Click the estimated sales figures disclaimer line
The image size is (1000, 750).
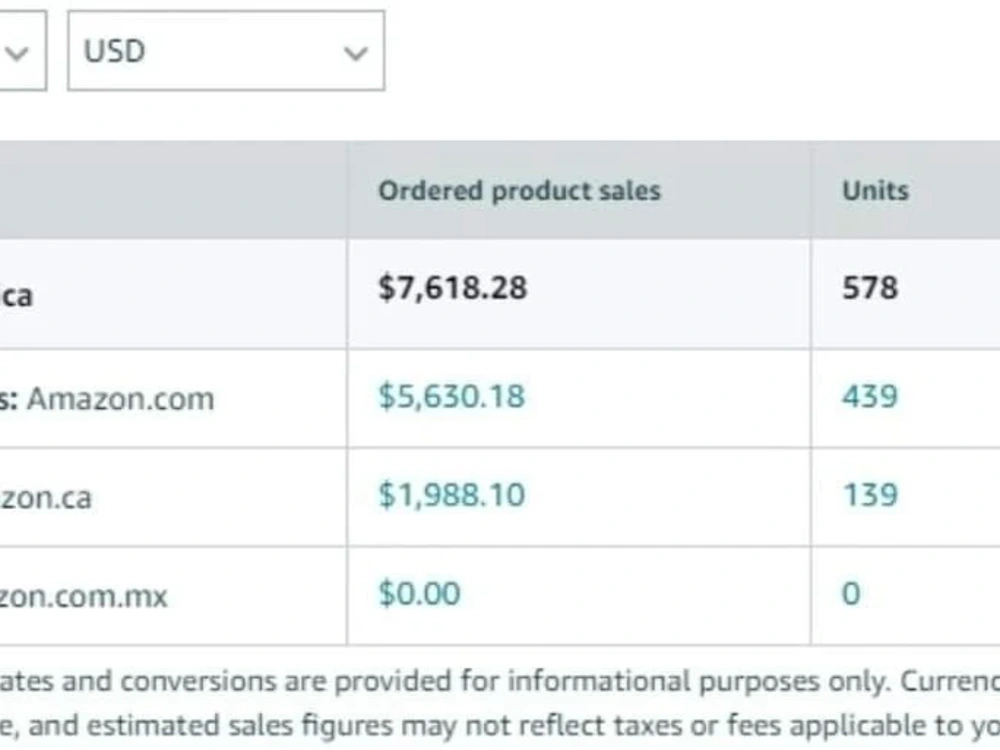coord(500,726)
